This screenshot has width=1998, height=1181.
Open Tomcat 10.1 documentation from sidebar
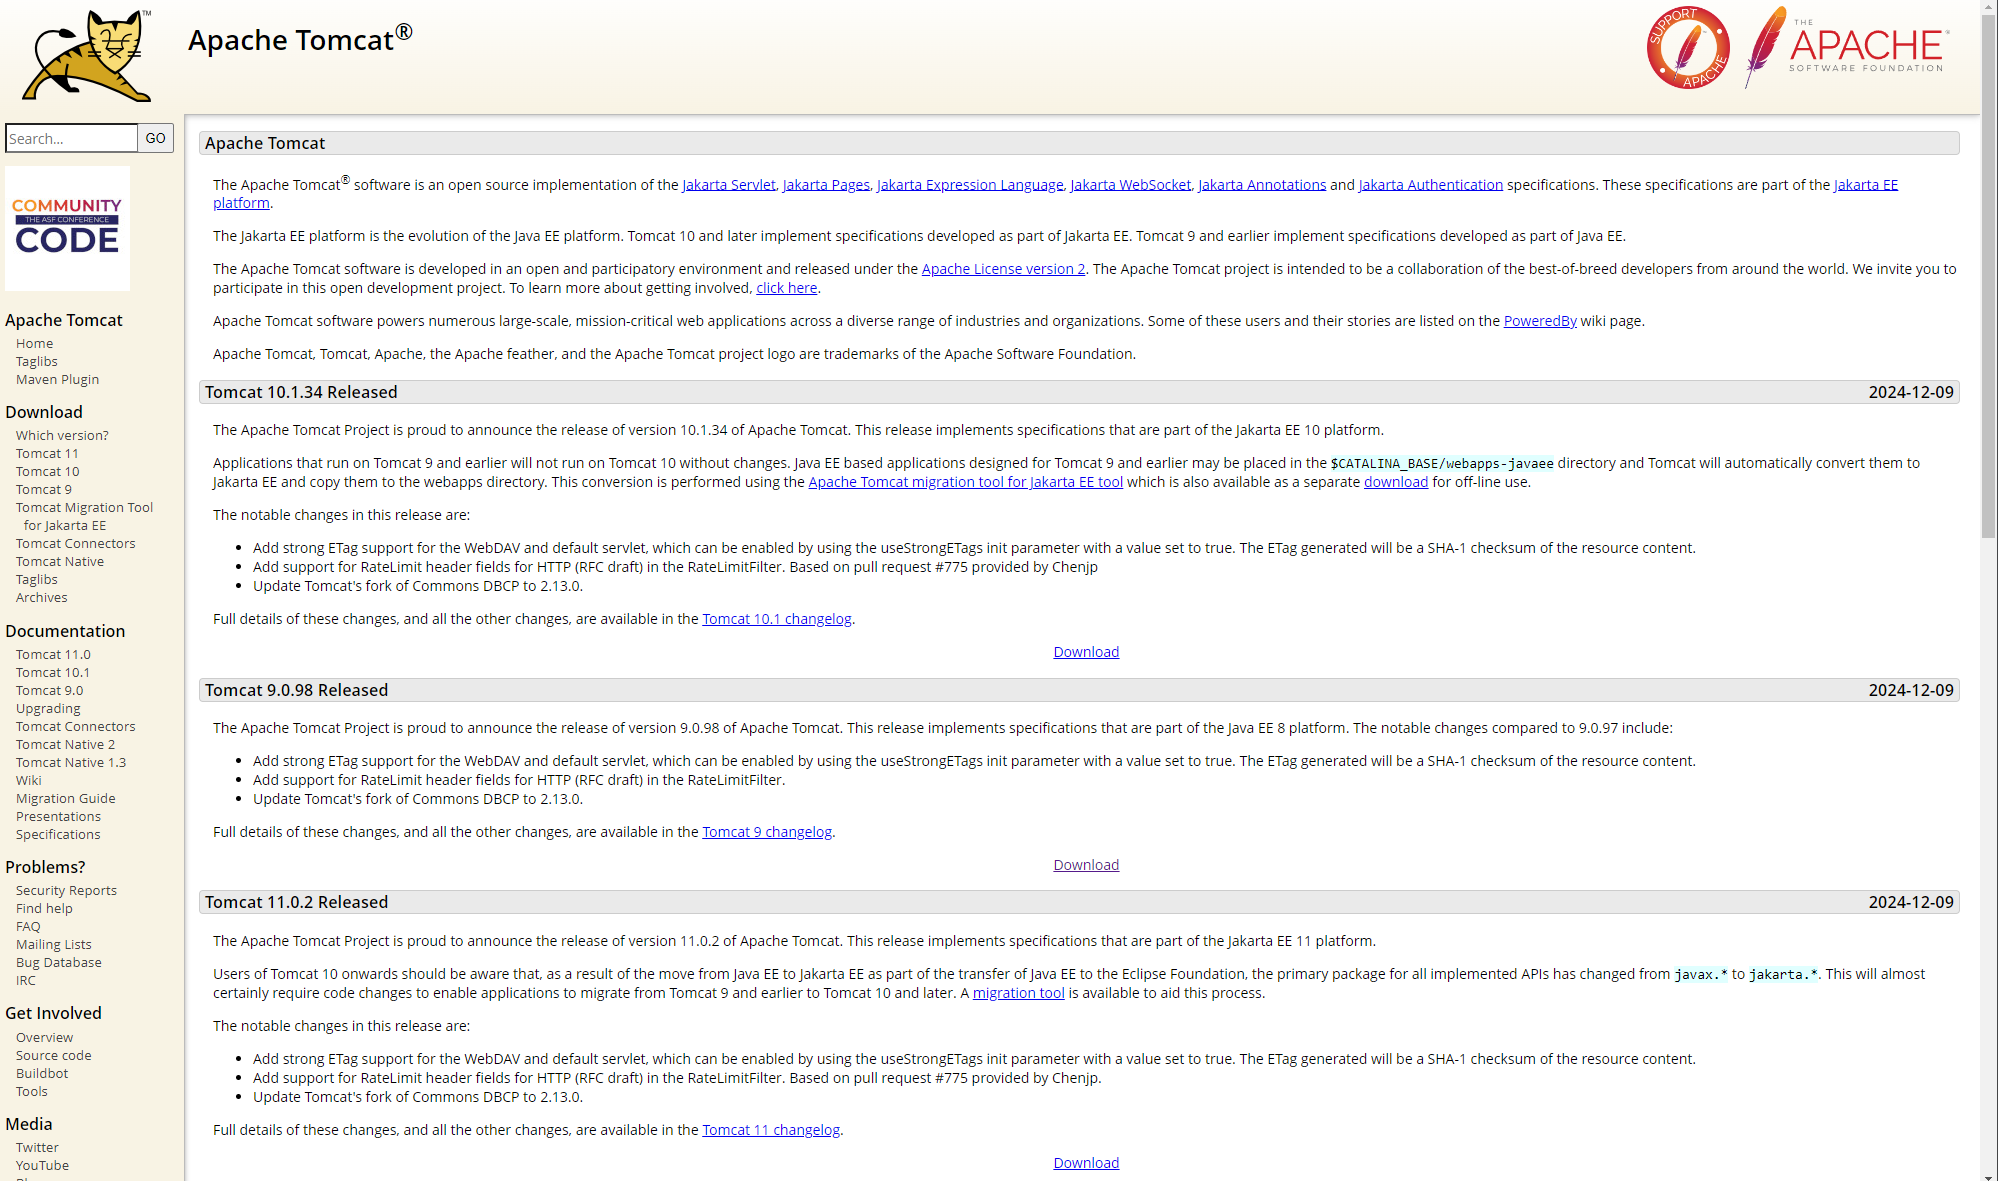pos(52,672)
